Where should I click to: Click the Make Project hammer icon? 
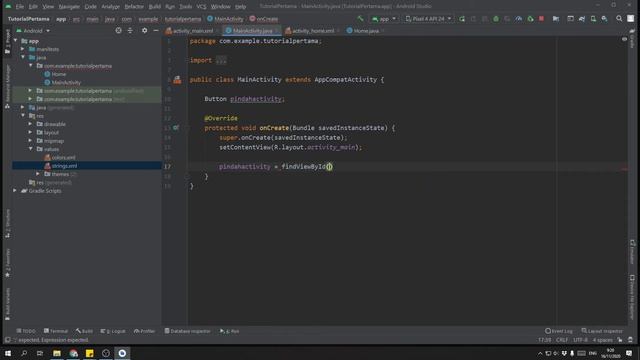pyautogui.click(x=360, y=19)
